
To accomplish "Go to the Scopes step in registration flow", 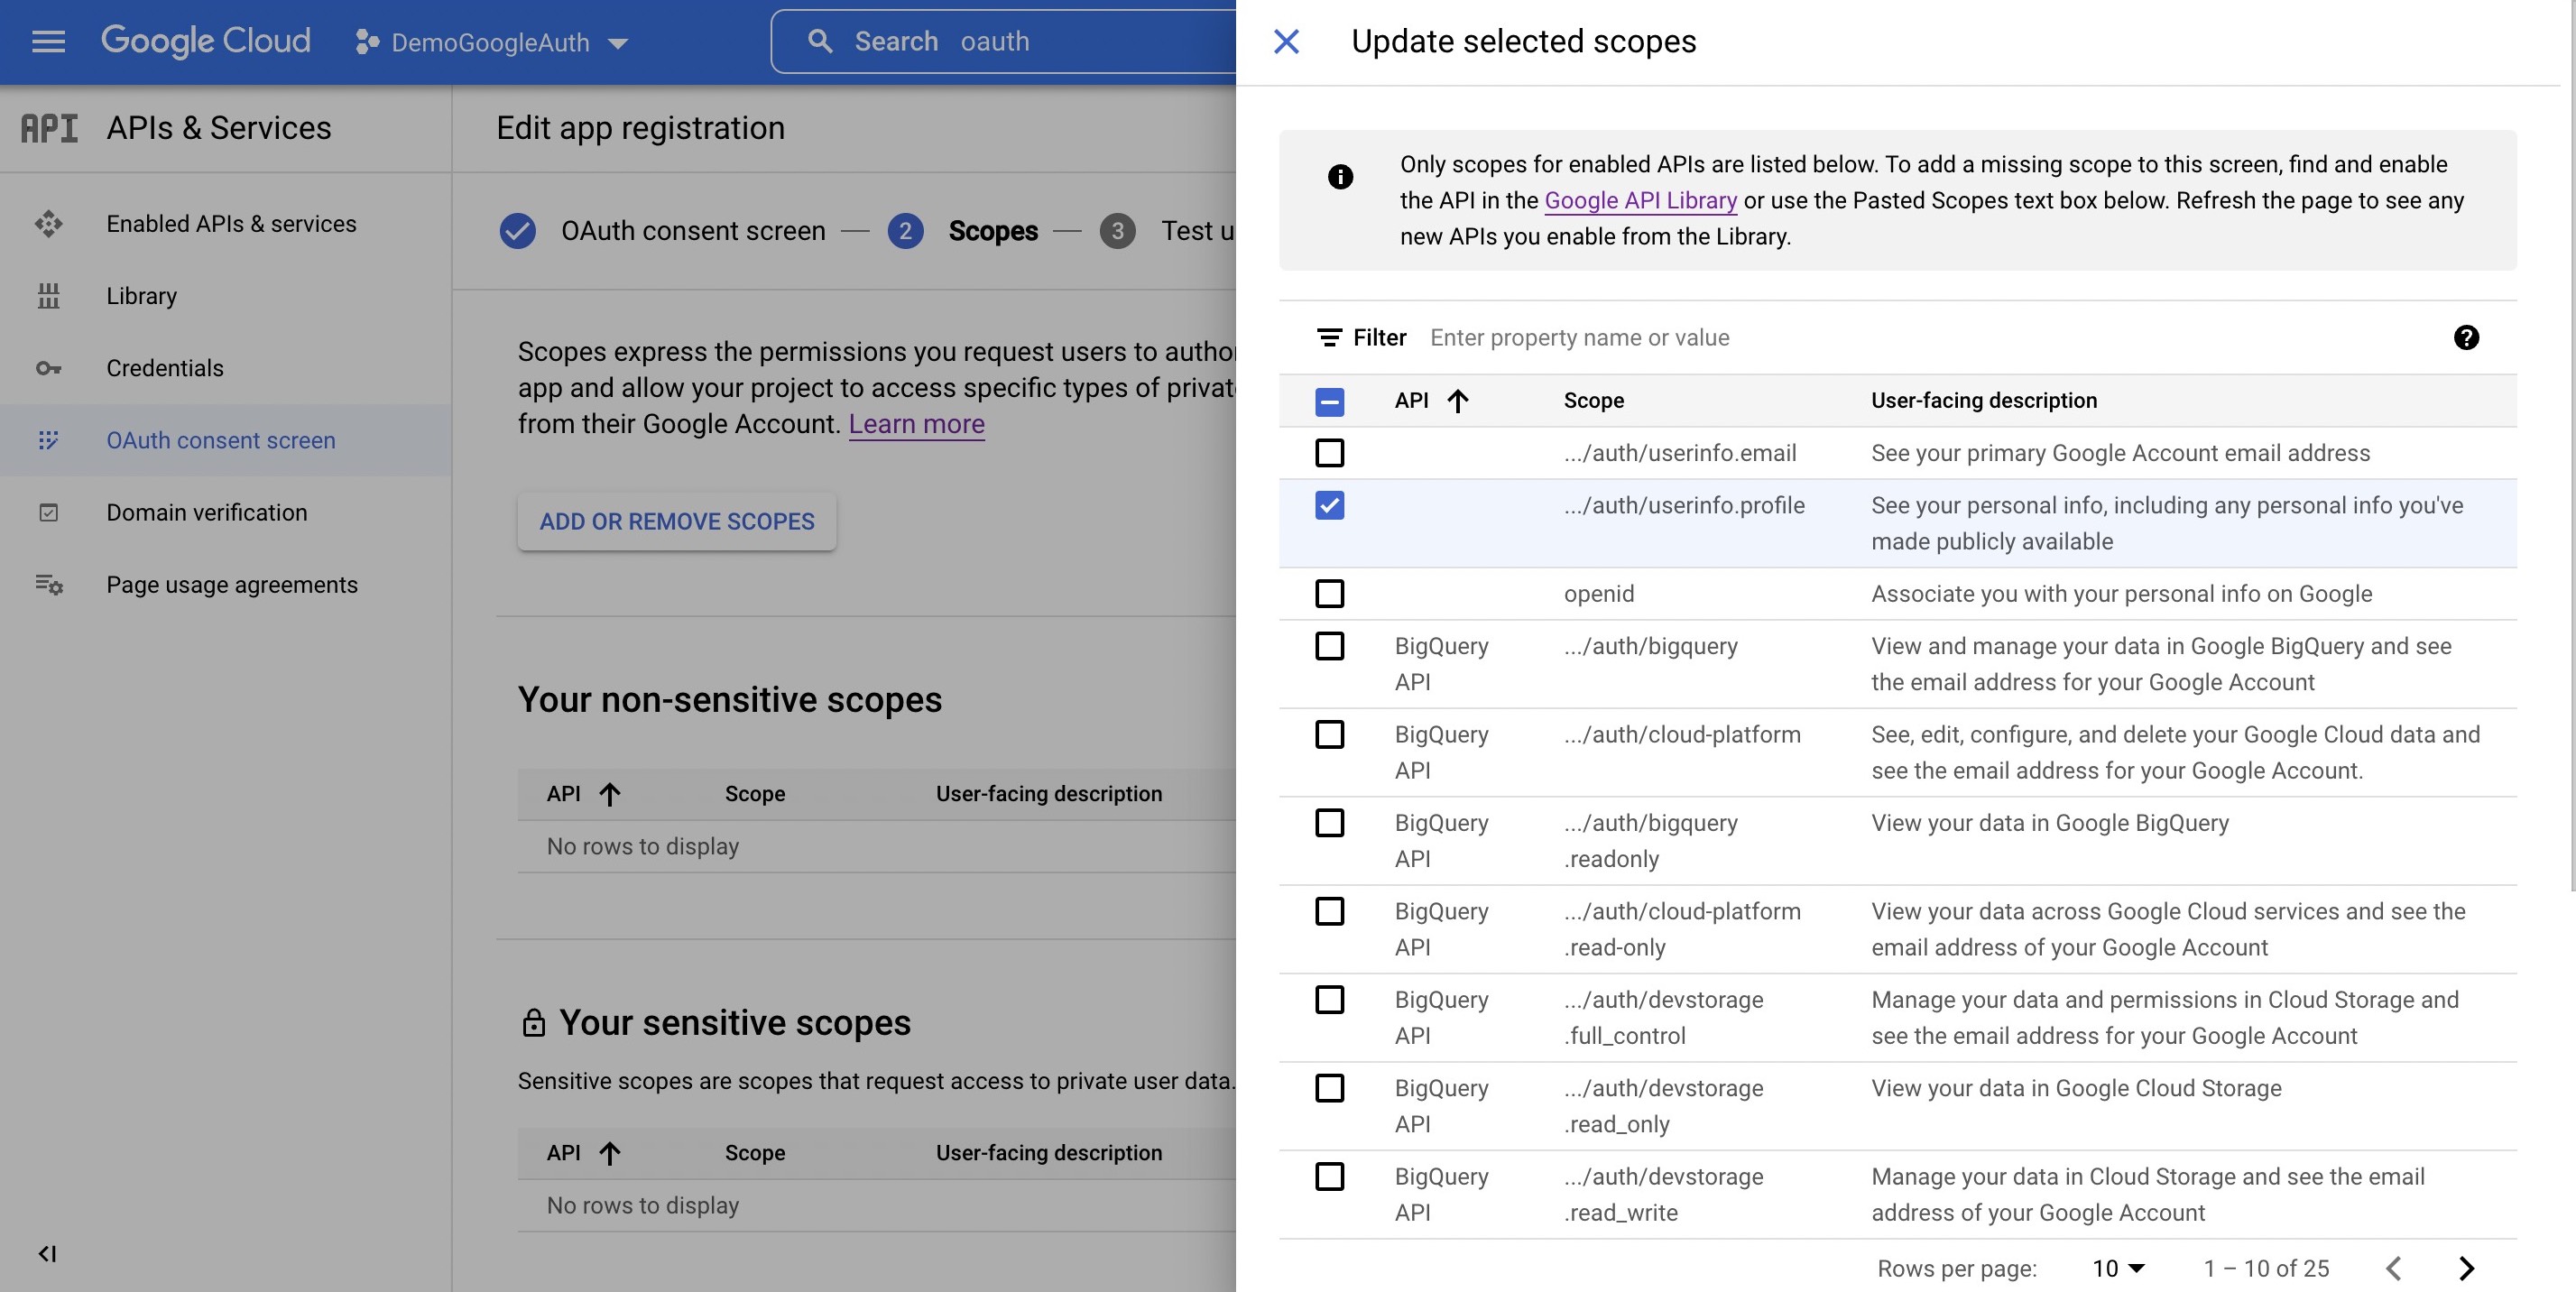I will [992, 231].
